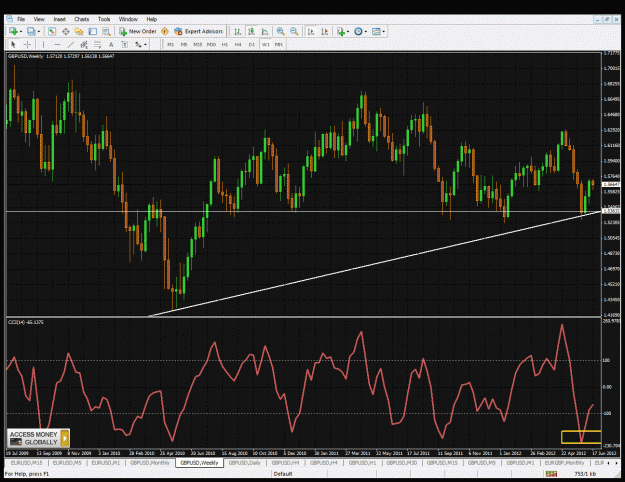Select the Equidistant Channel tool

pyautogui.click(x=84, y=45)
